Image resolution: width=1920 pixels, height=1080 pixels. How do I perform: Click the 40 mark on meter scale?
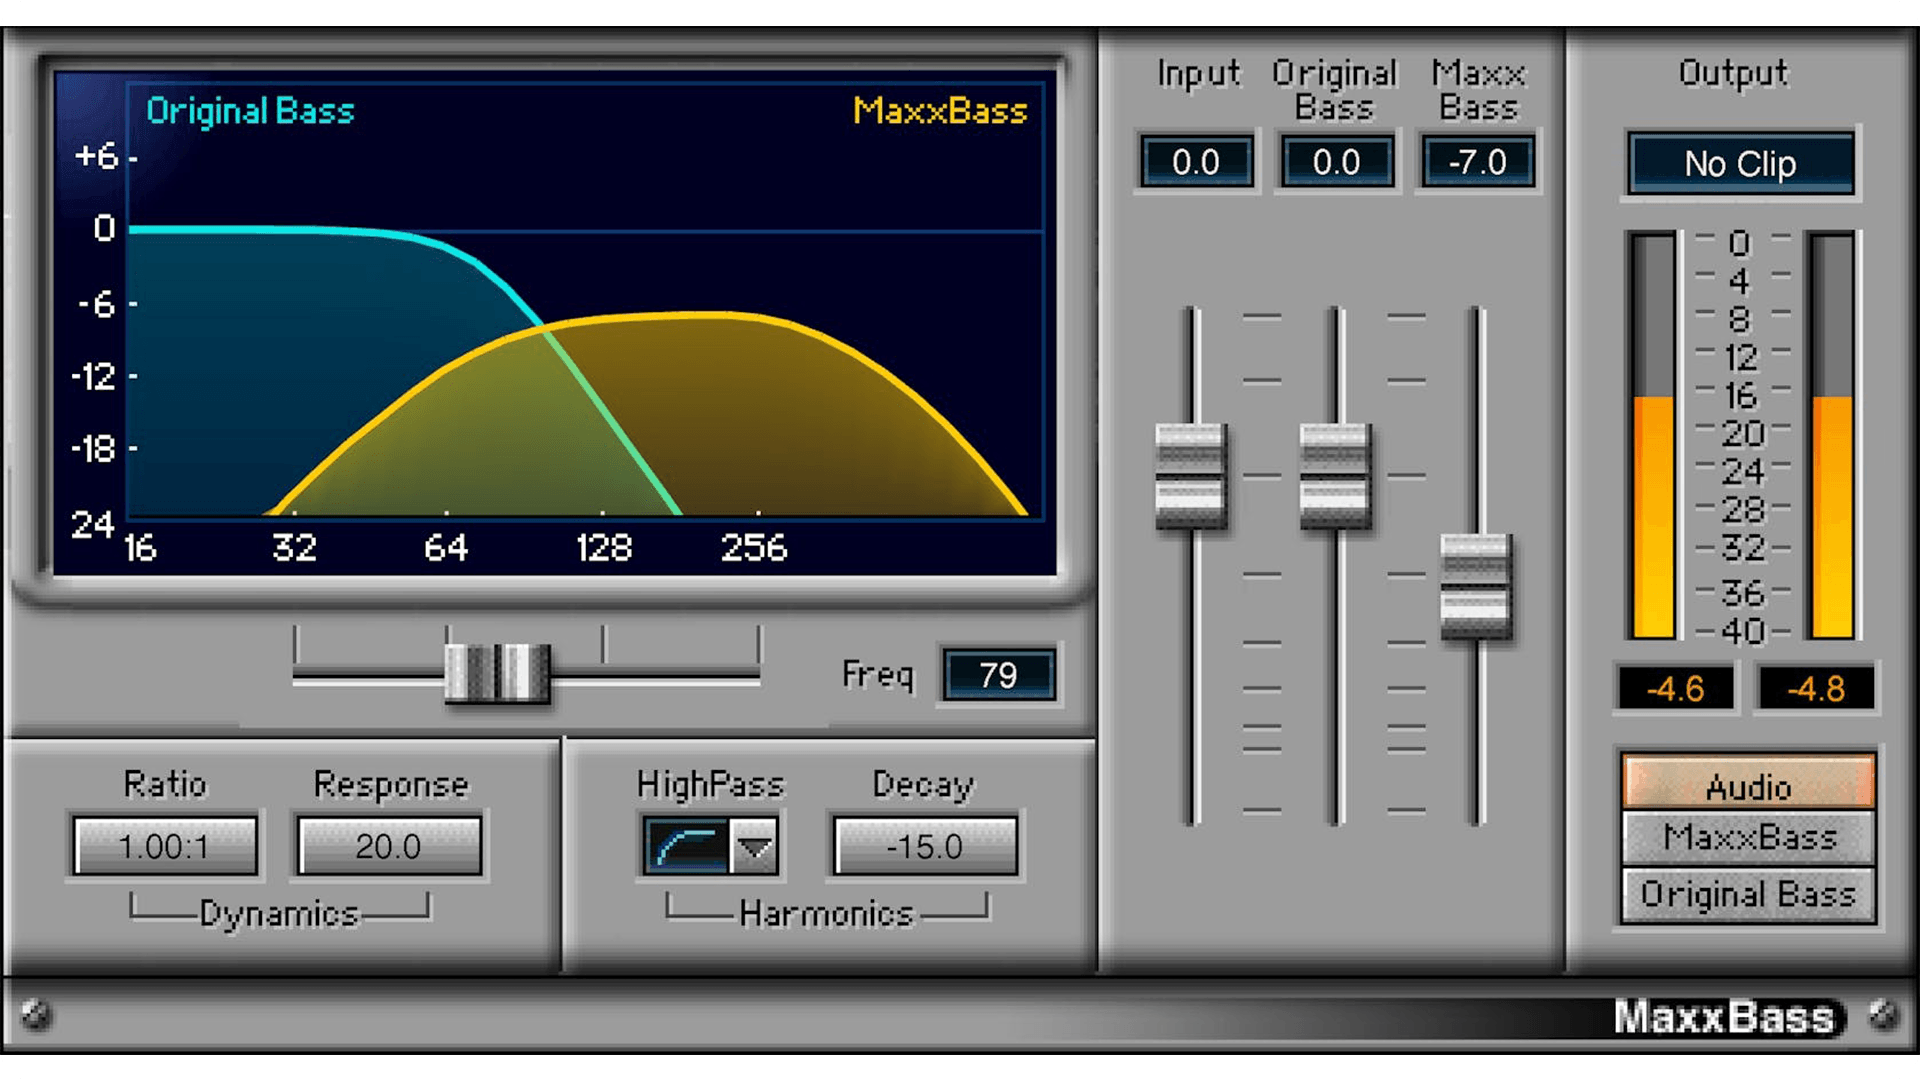click(1743, 631)
